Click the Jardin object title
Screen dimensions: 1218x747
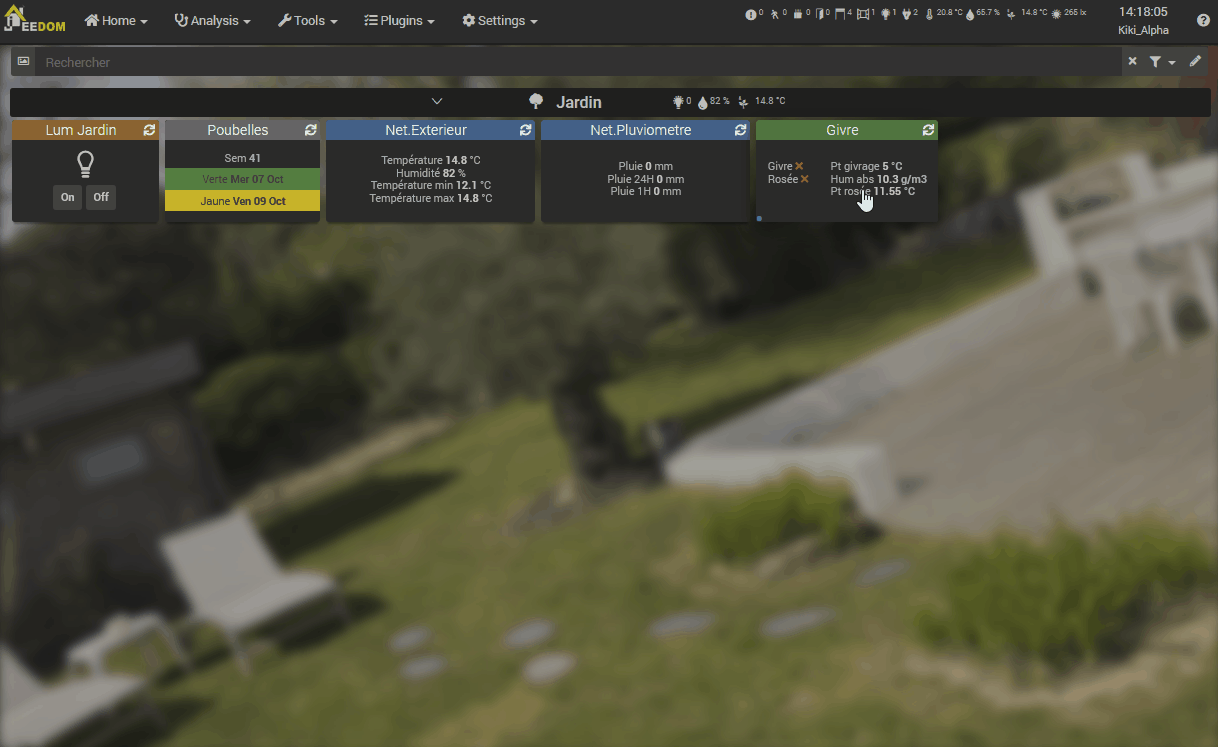click(578, 102)
